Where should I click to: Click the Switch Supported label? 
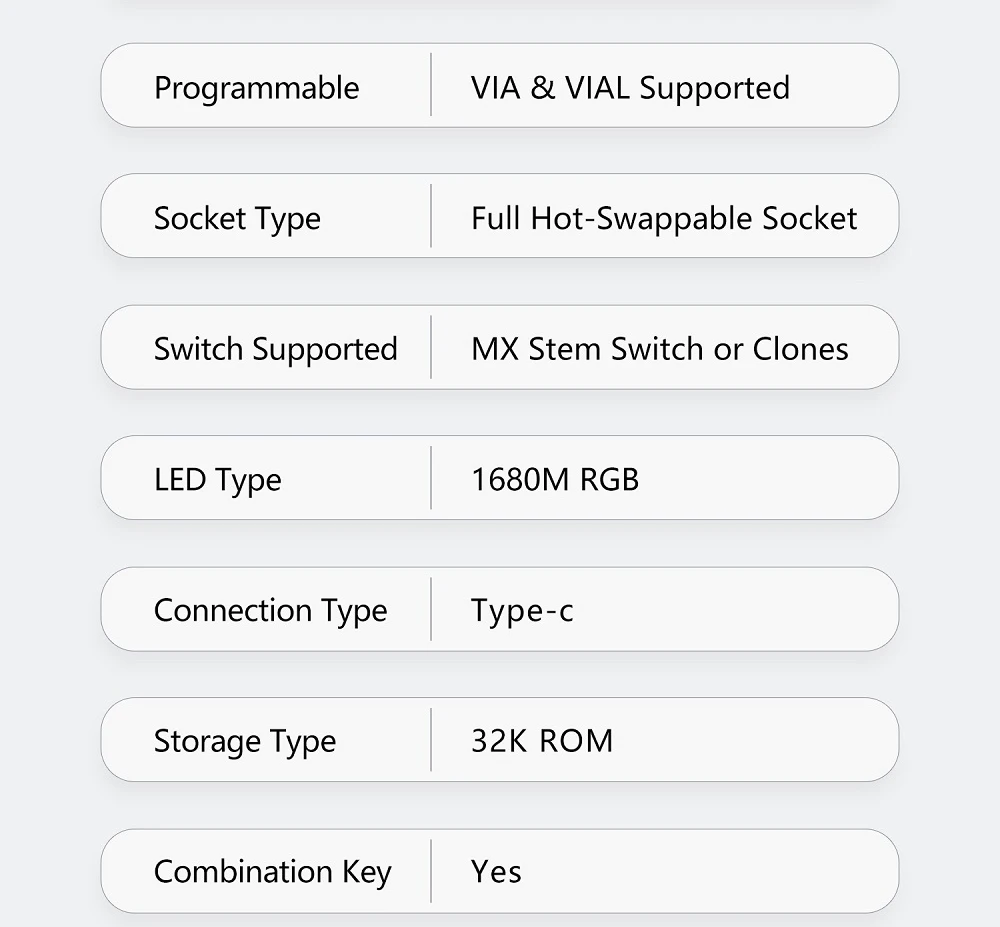tap(275, 349)
